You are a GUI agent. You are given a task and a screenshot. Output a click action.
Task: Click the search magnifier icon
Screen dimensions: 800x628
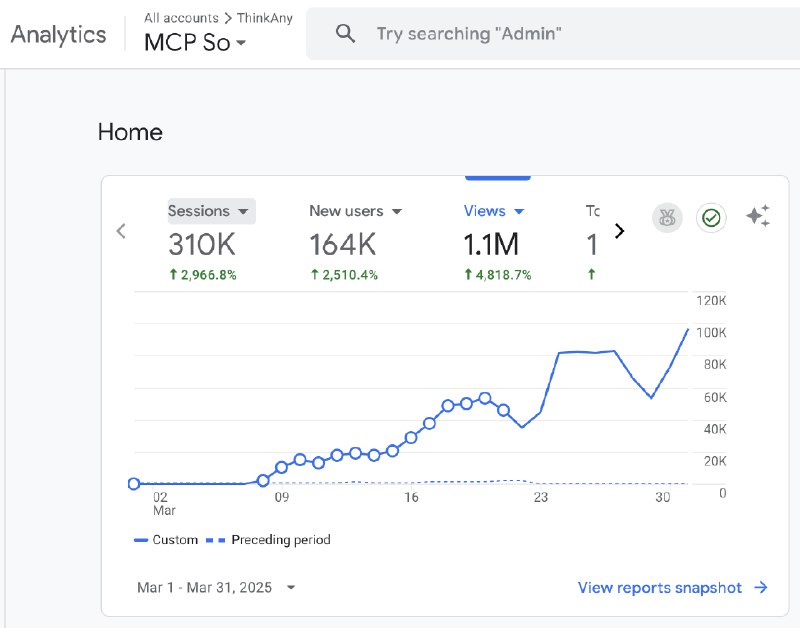[345, 34]
